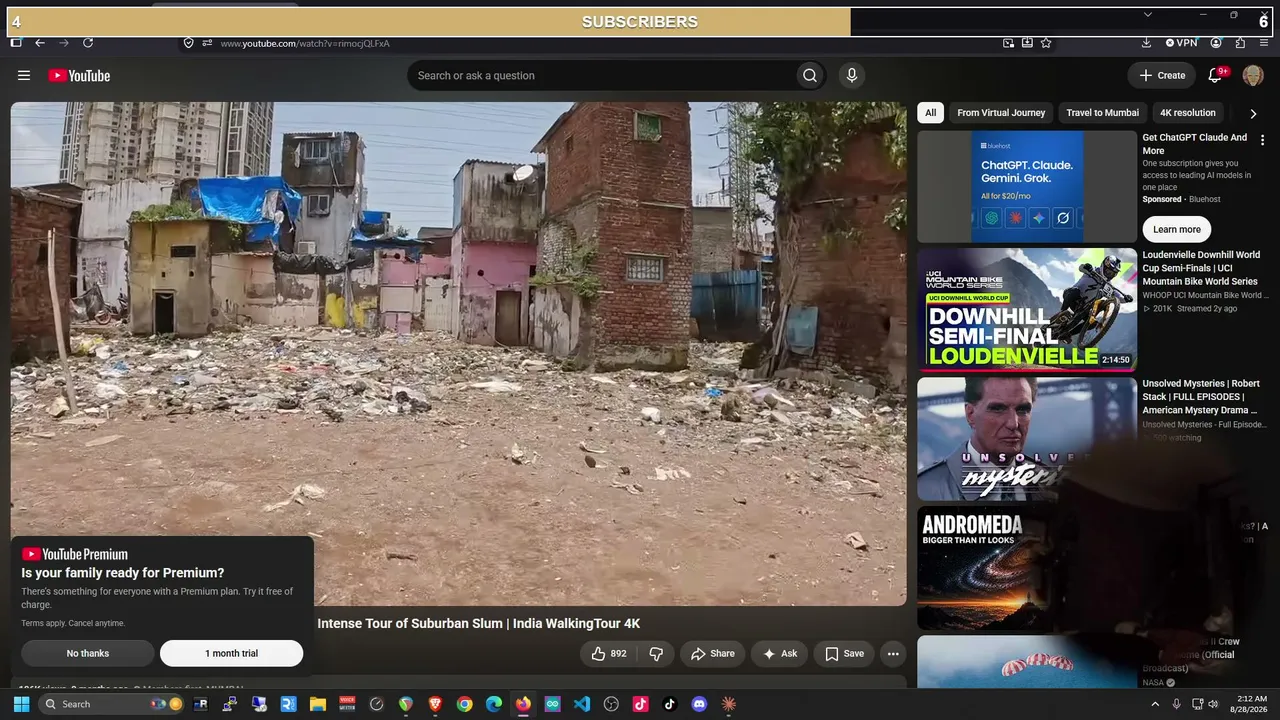Dismiss Premium offer with No thanks
Viewport: 1280px width, 720px height.
[x=88, y=654]
